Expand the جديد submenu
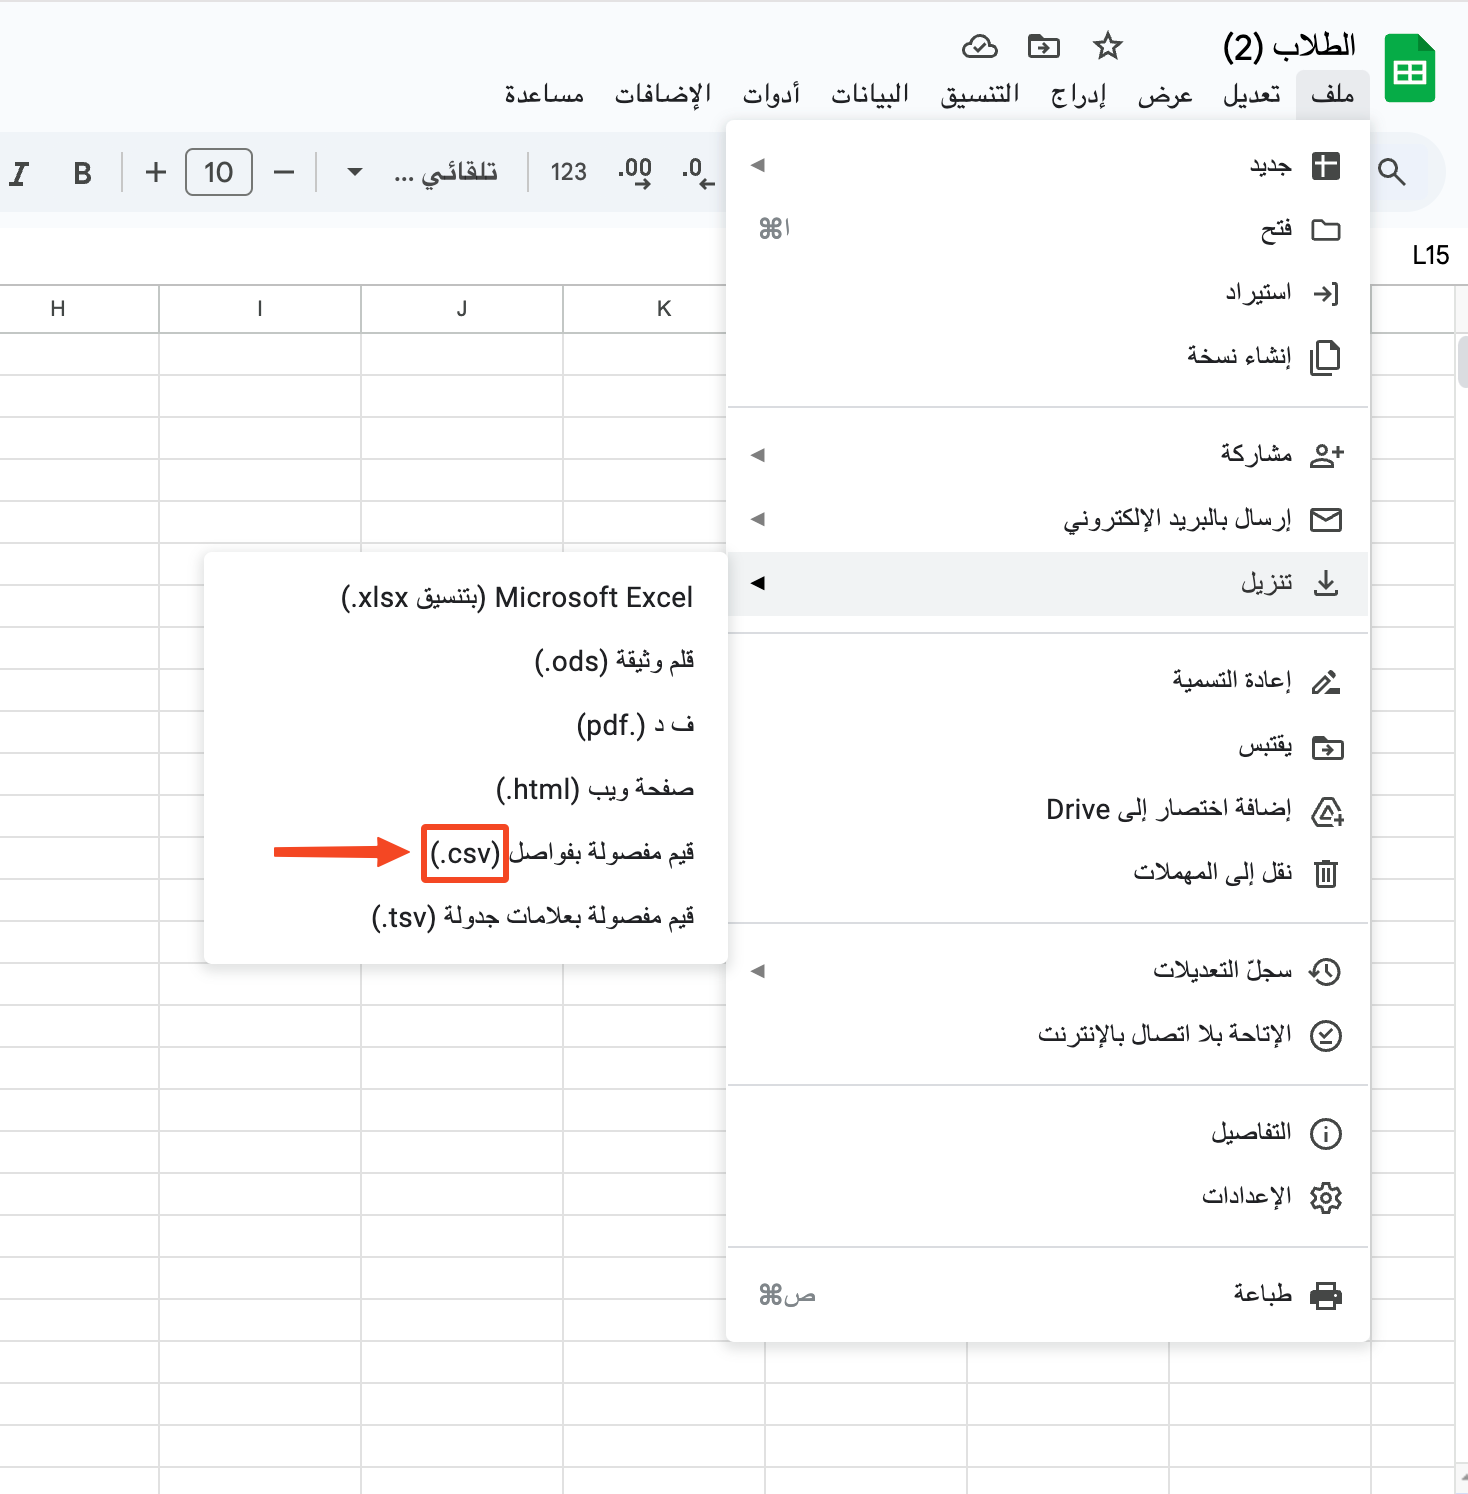 (x=1048, y=166)
